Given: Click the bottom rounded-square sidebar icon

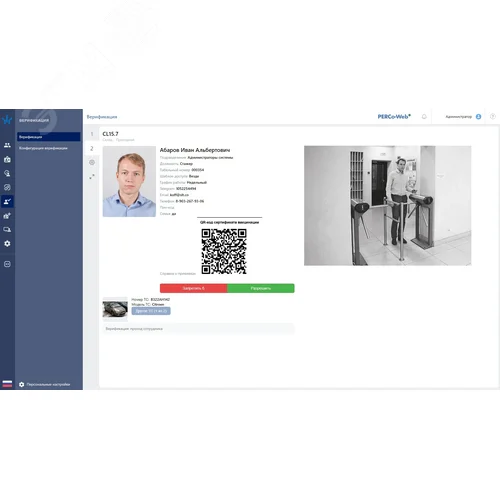Looking at the screenshot, I should click(x=7, y=264).
